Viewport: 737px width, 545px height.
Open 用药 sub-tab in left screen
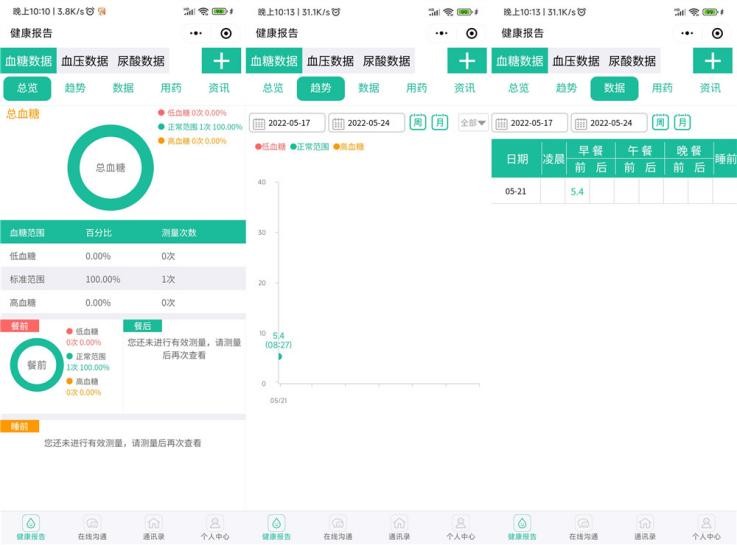[x=171, y=88]
